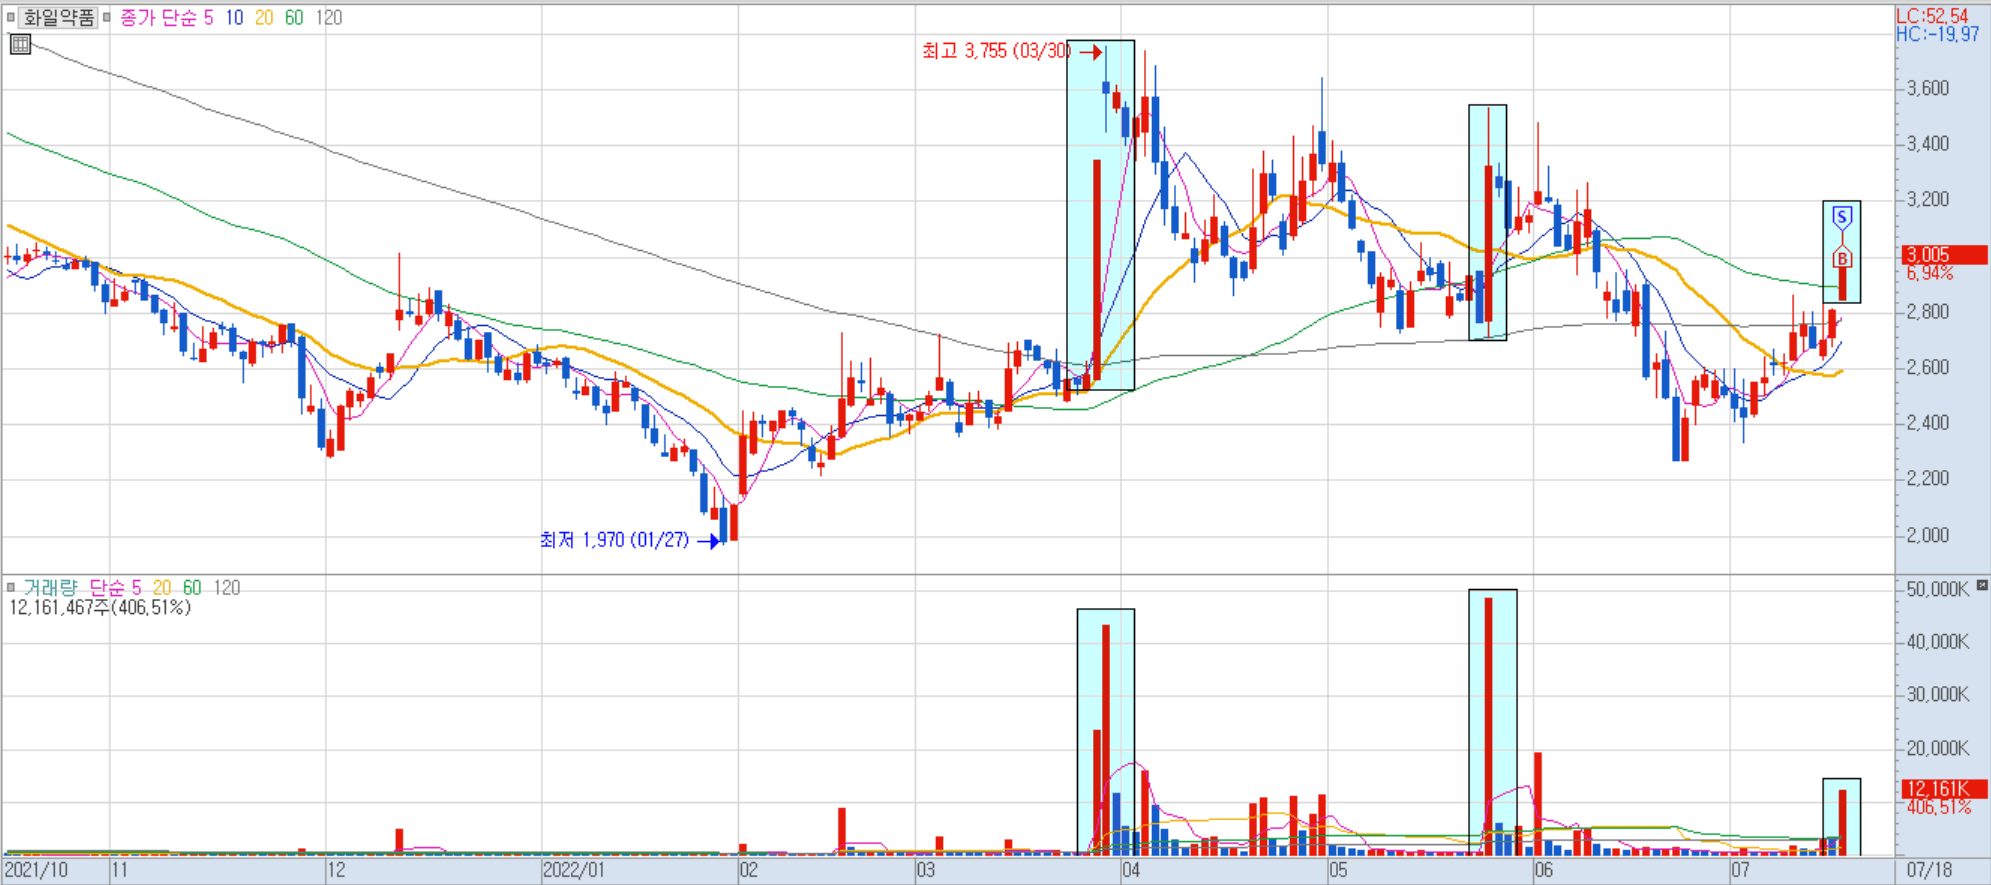The image size is (1991, 885).
Task: Select the gray 120 volume moving average
Action: point(227,587)
